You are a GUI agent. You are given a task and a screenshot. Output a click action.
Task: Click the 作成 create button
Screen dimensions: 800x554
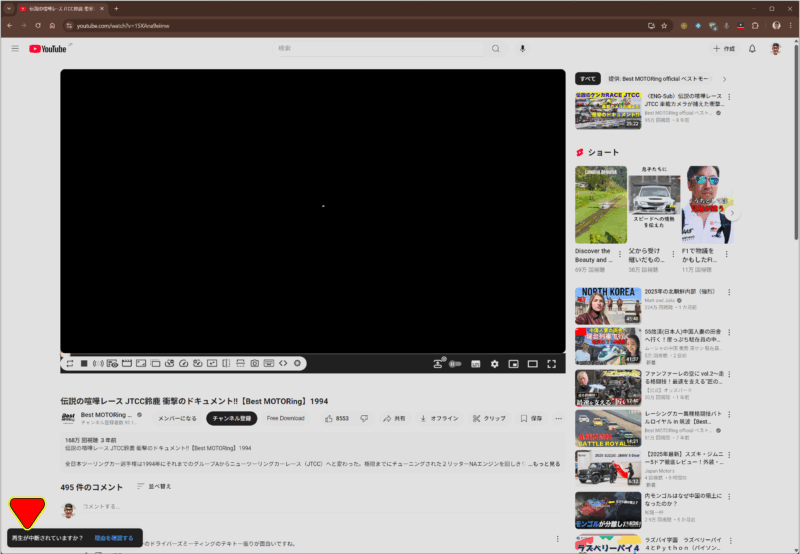point(724,48)
